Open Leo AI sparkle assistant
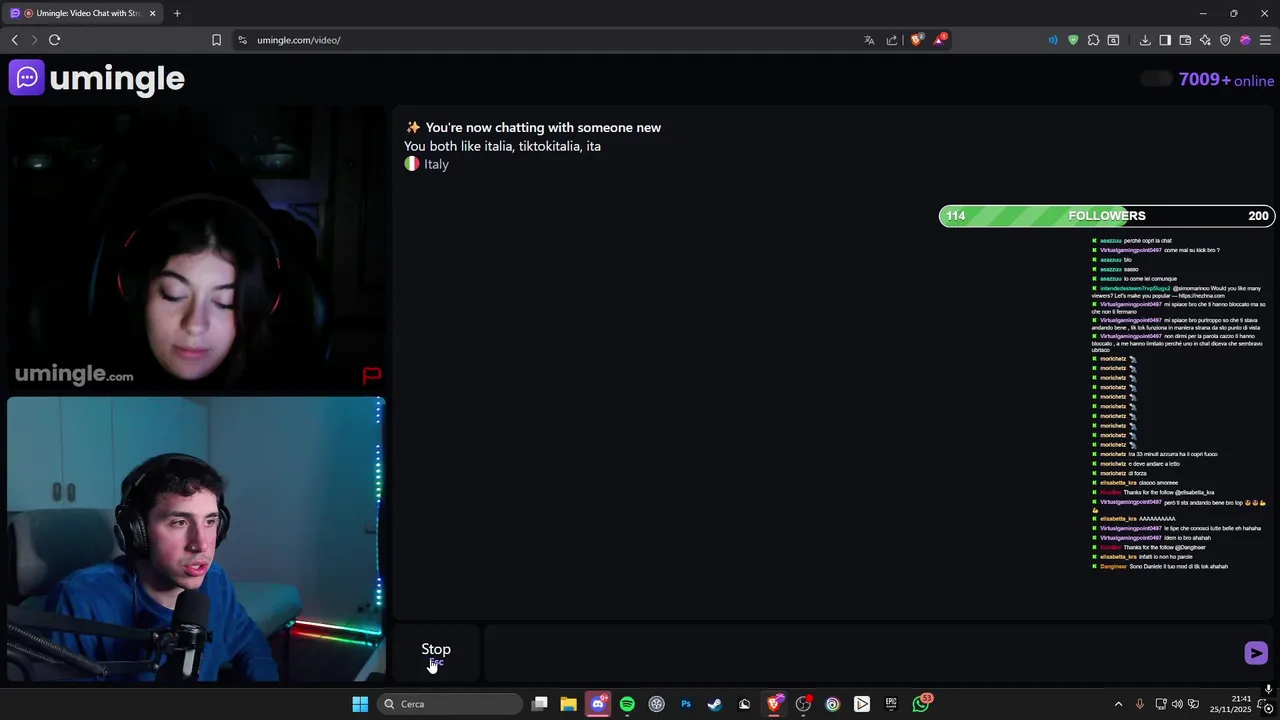 pyautogui.click(x=1205, y=40)
